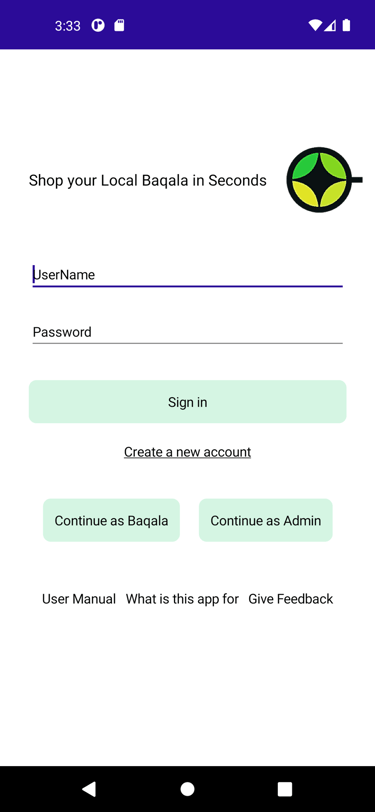Open recent apps with square button
This screenshot has height=812, width=375.
pyautogui.click(x=285, y=789)
